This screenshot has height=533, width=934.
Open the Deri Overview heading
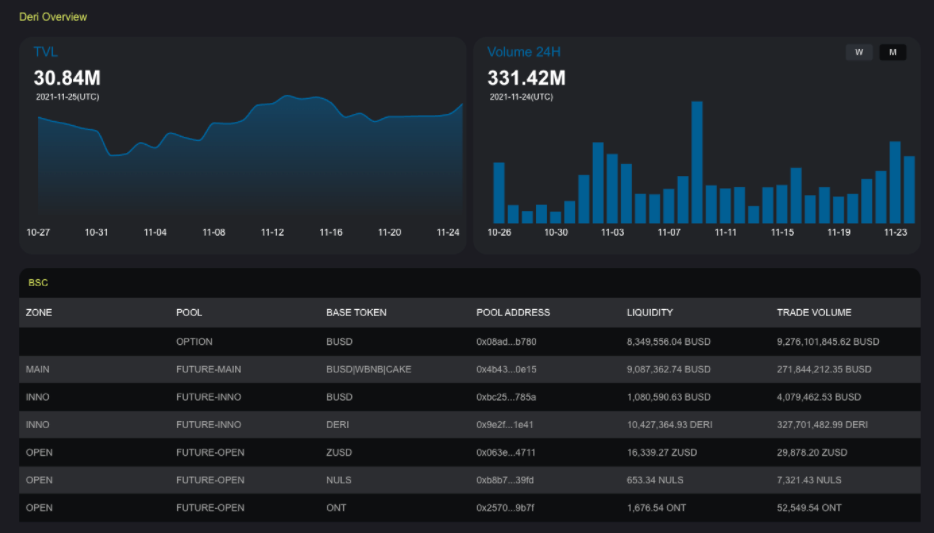[x=53, y=17]
